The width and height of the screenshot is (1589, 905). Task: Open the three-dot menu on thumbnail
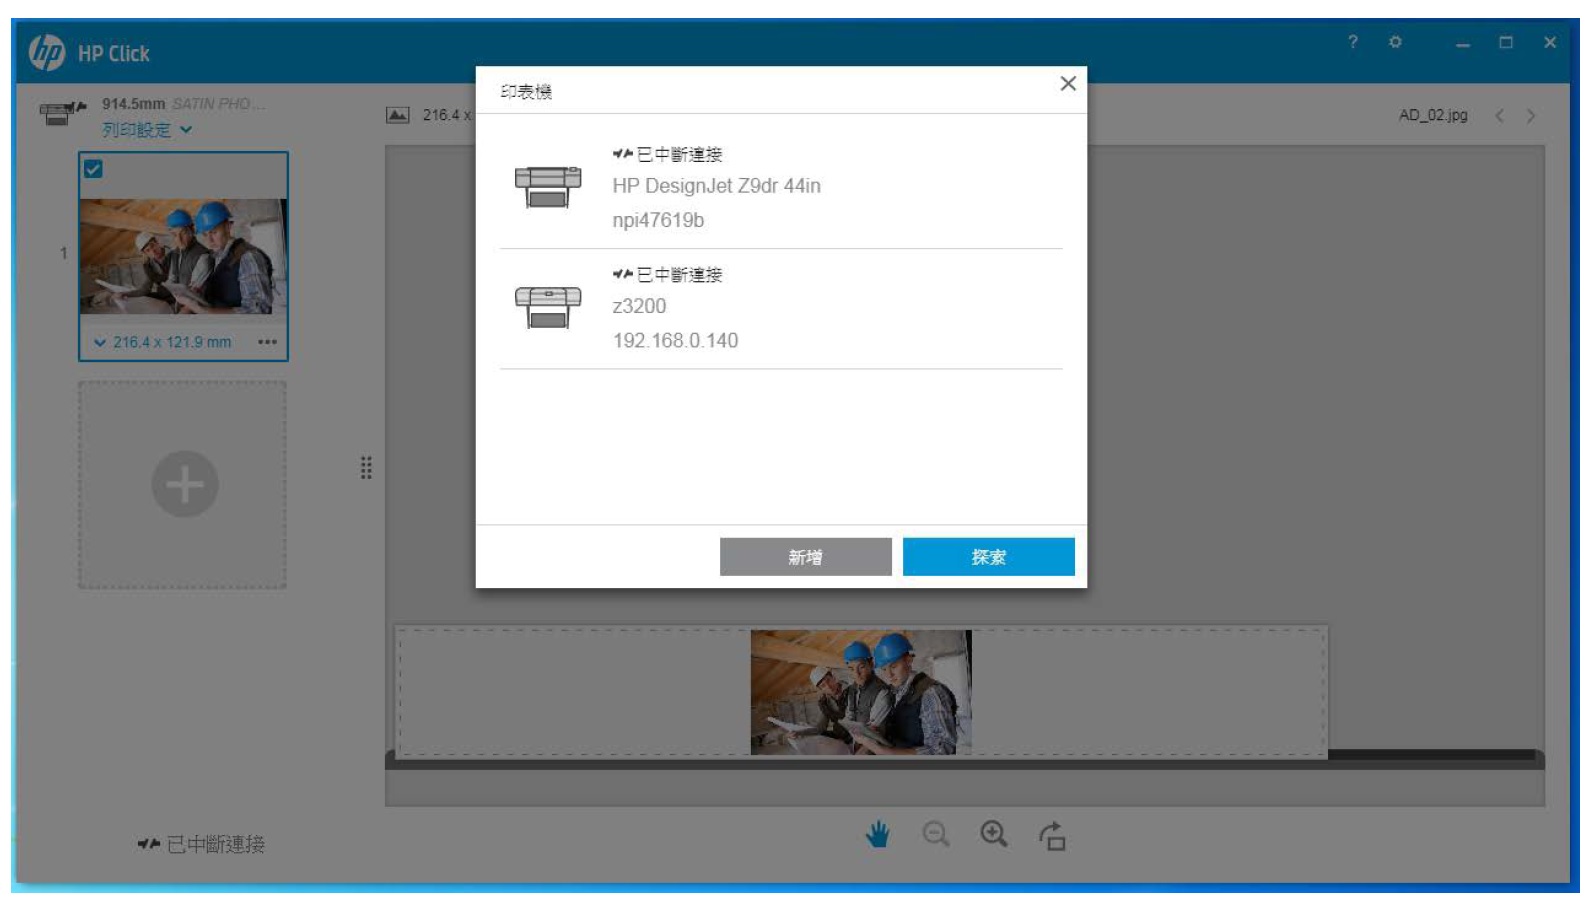[267, 342]
